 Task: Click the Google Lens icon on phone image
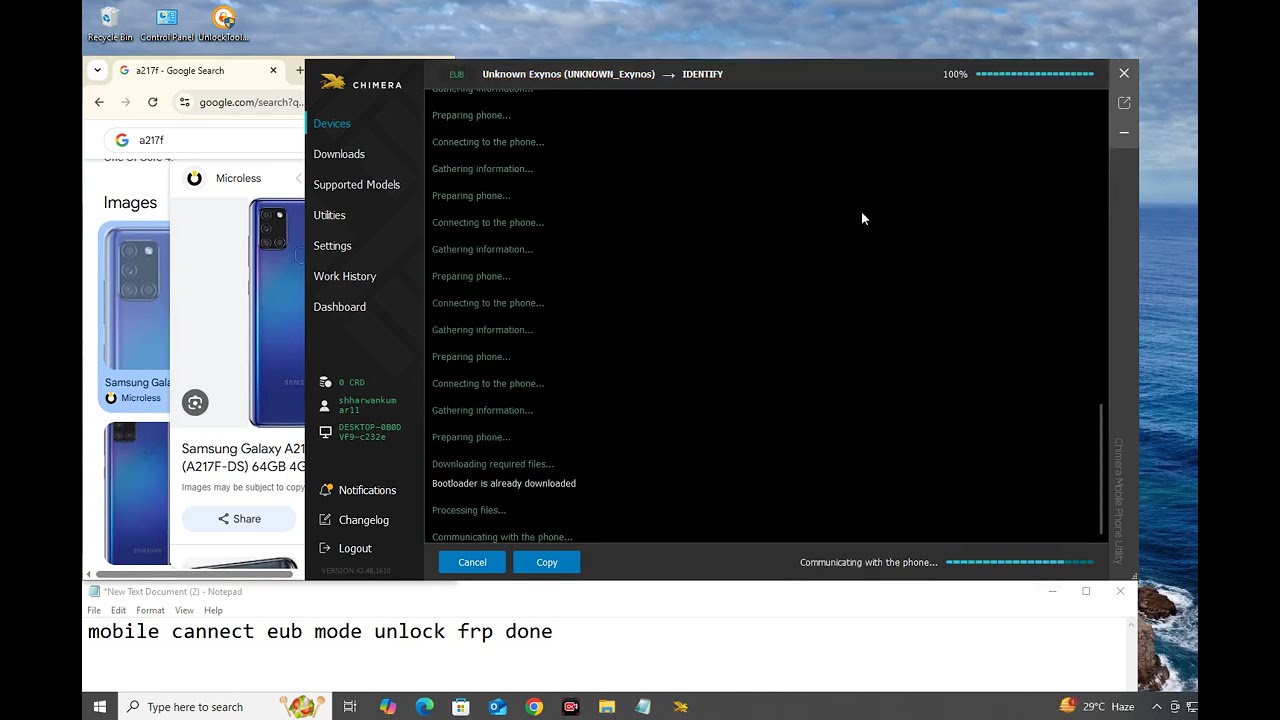pos(195,402)
